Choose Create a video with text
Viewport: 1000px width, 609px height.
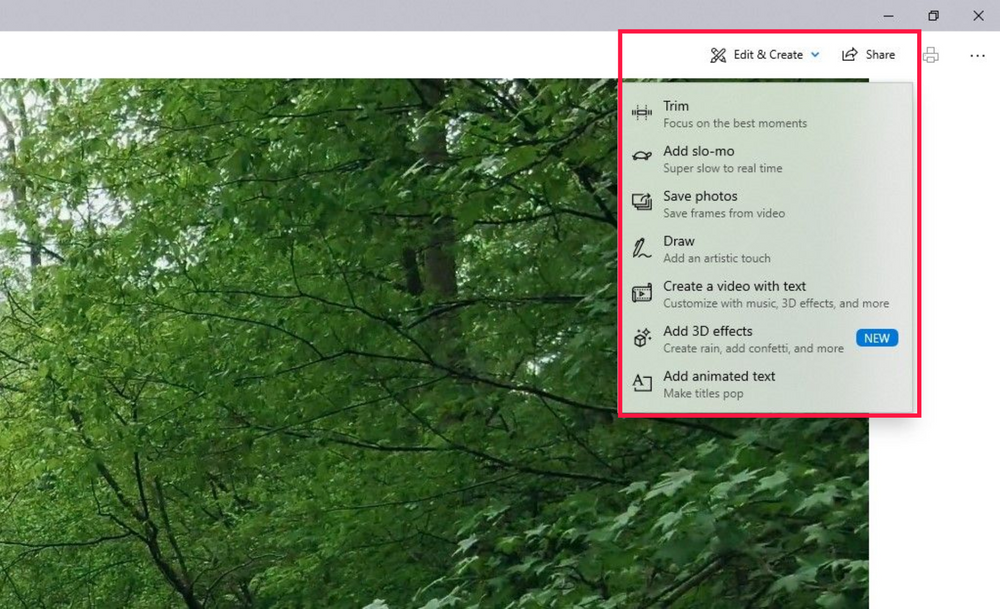tap(734, 286)
